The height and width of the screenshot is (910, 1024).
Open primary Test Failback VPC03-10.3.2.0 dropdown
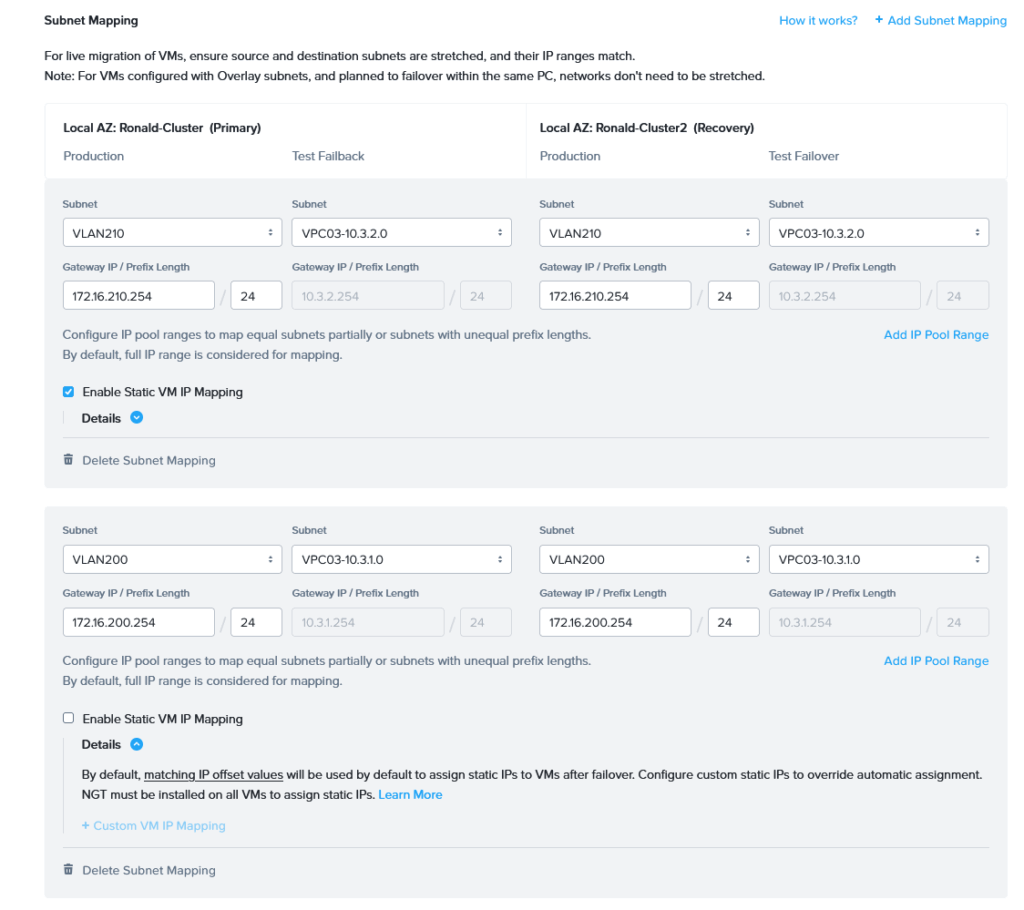401,233
